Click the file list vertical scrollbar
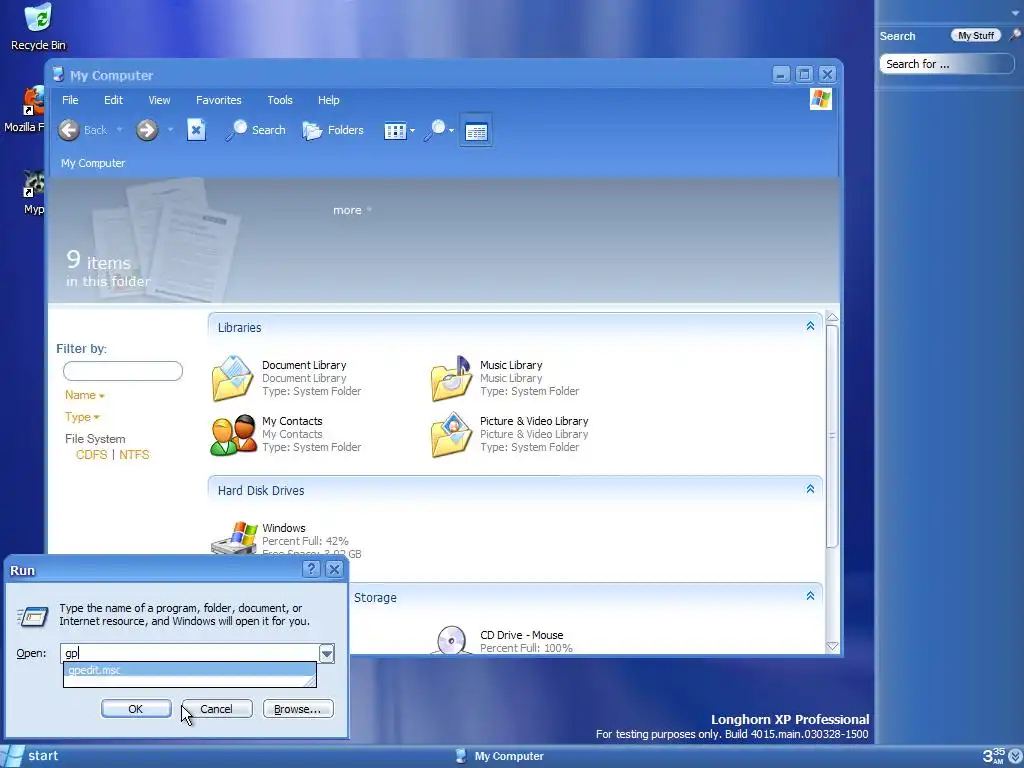This screenshot has width=1024, height=768. coord(832,436)
